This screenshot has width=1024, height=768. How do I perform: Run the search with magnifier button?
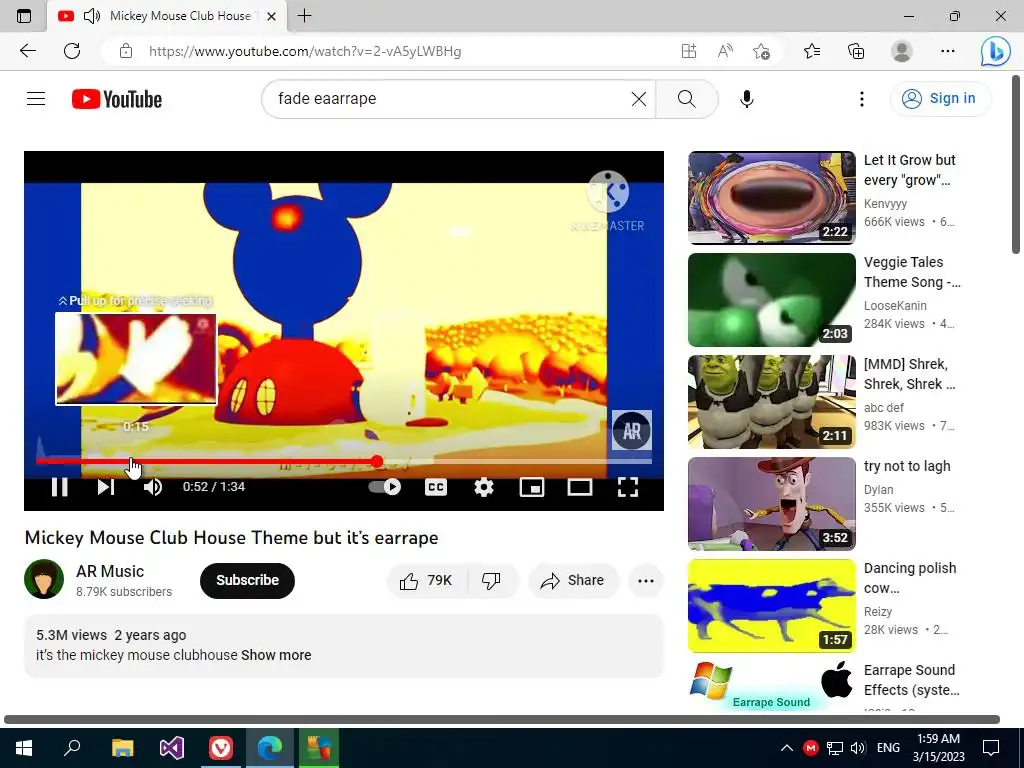pyautogui.click(x=686, y=99)
